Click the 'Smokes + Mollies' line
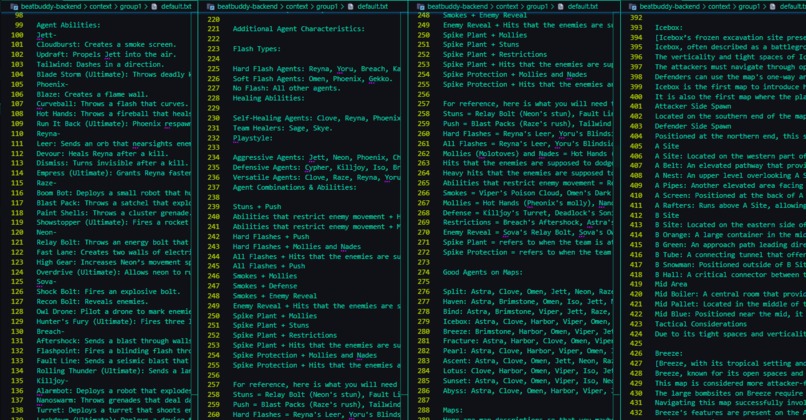Viewport: 806px width, 420px height. (x=265, y=276)
